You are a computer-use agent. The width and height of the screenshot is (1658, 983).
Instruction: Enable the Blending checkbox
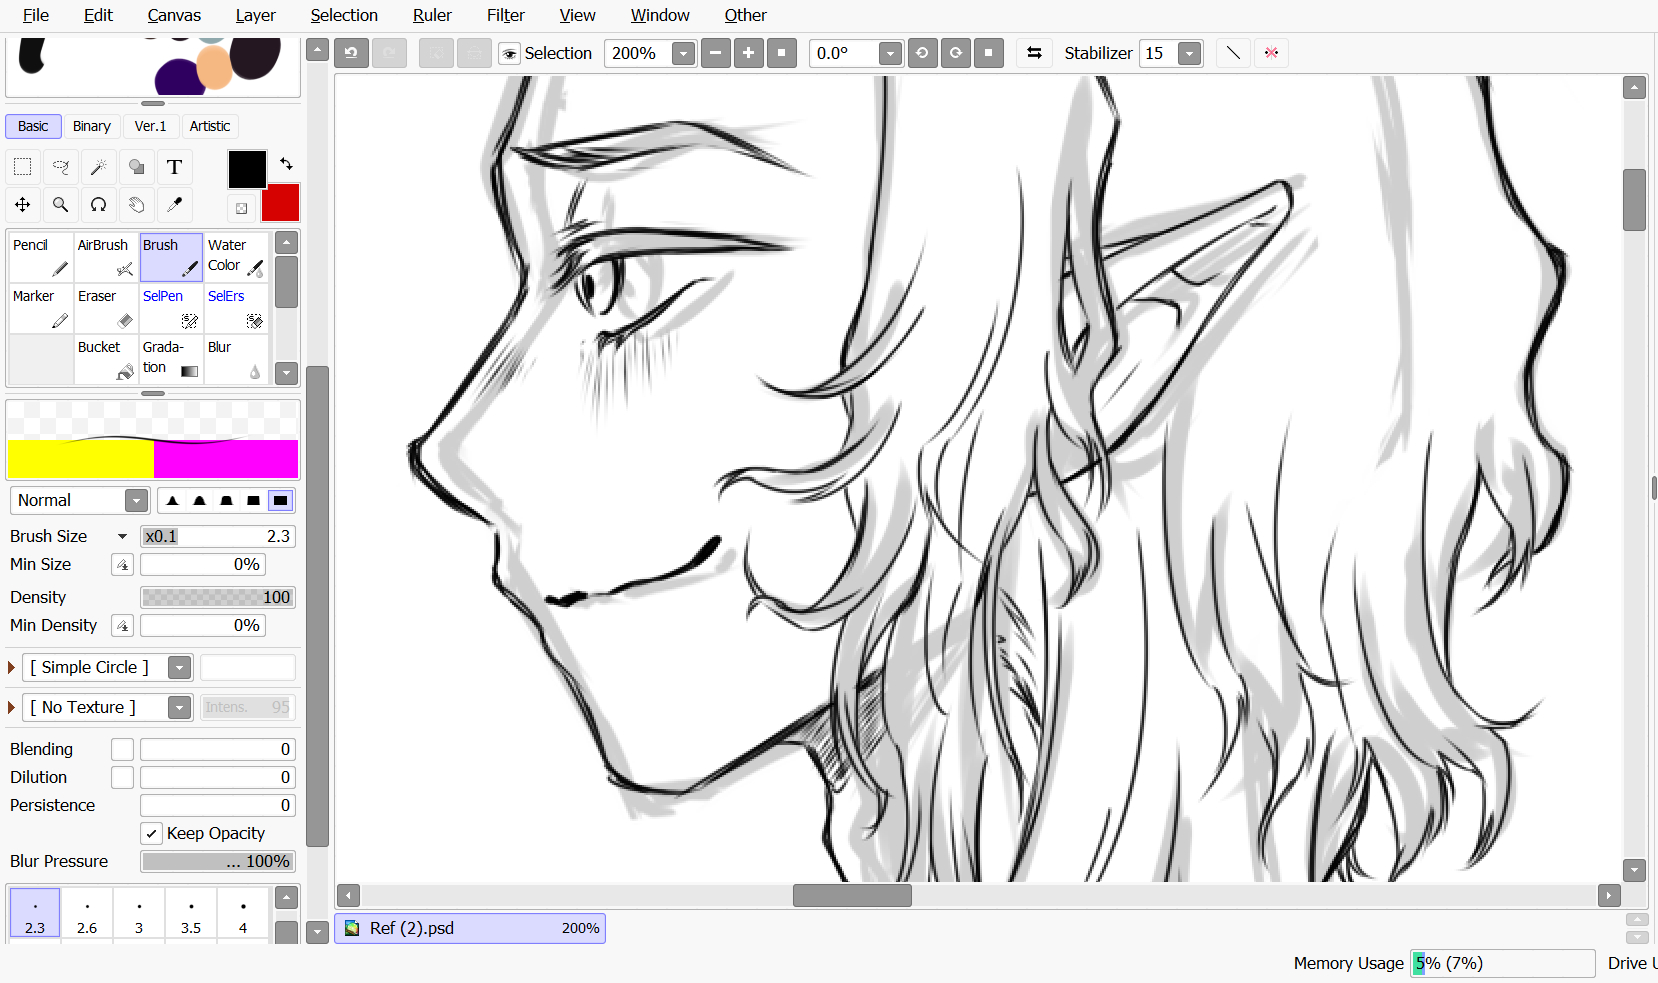[122, 749]
